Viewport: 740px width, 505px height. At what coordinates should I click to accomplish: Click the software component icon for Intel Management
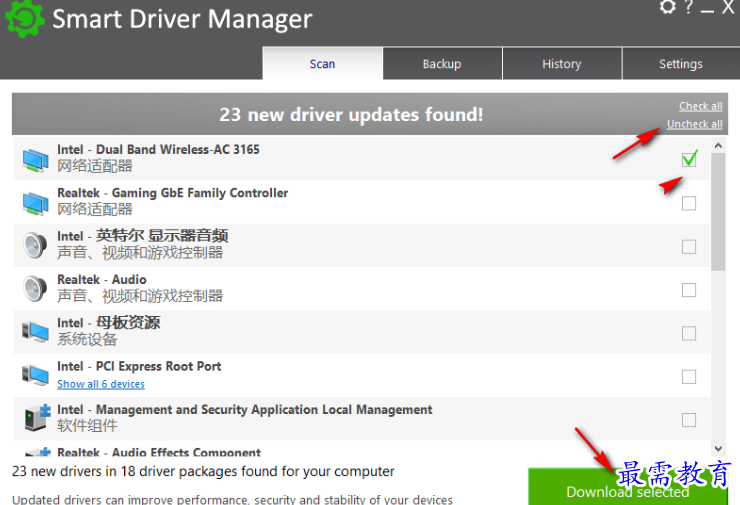coord(38,417)
